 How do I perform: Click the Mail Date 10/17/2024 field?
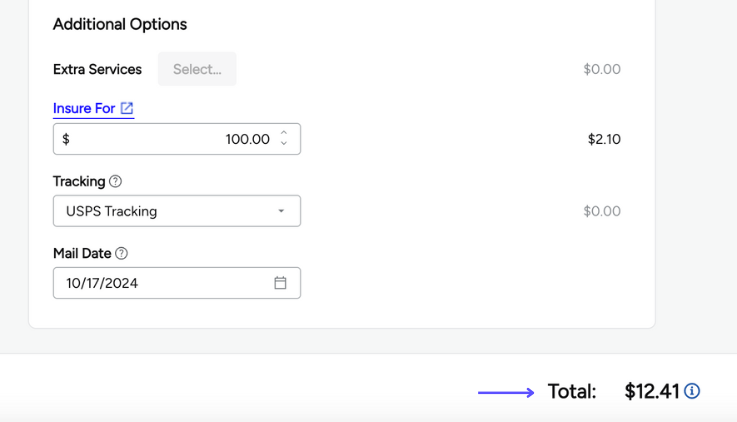[x=160, y=283]
